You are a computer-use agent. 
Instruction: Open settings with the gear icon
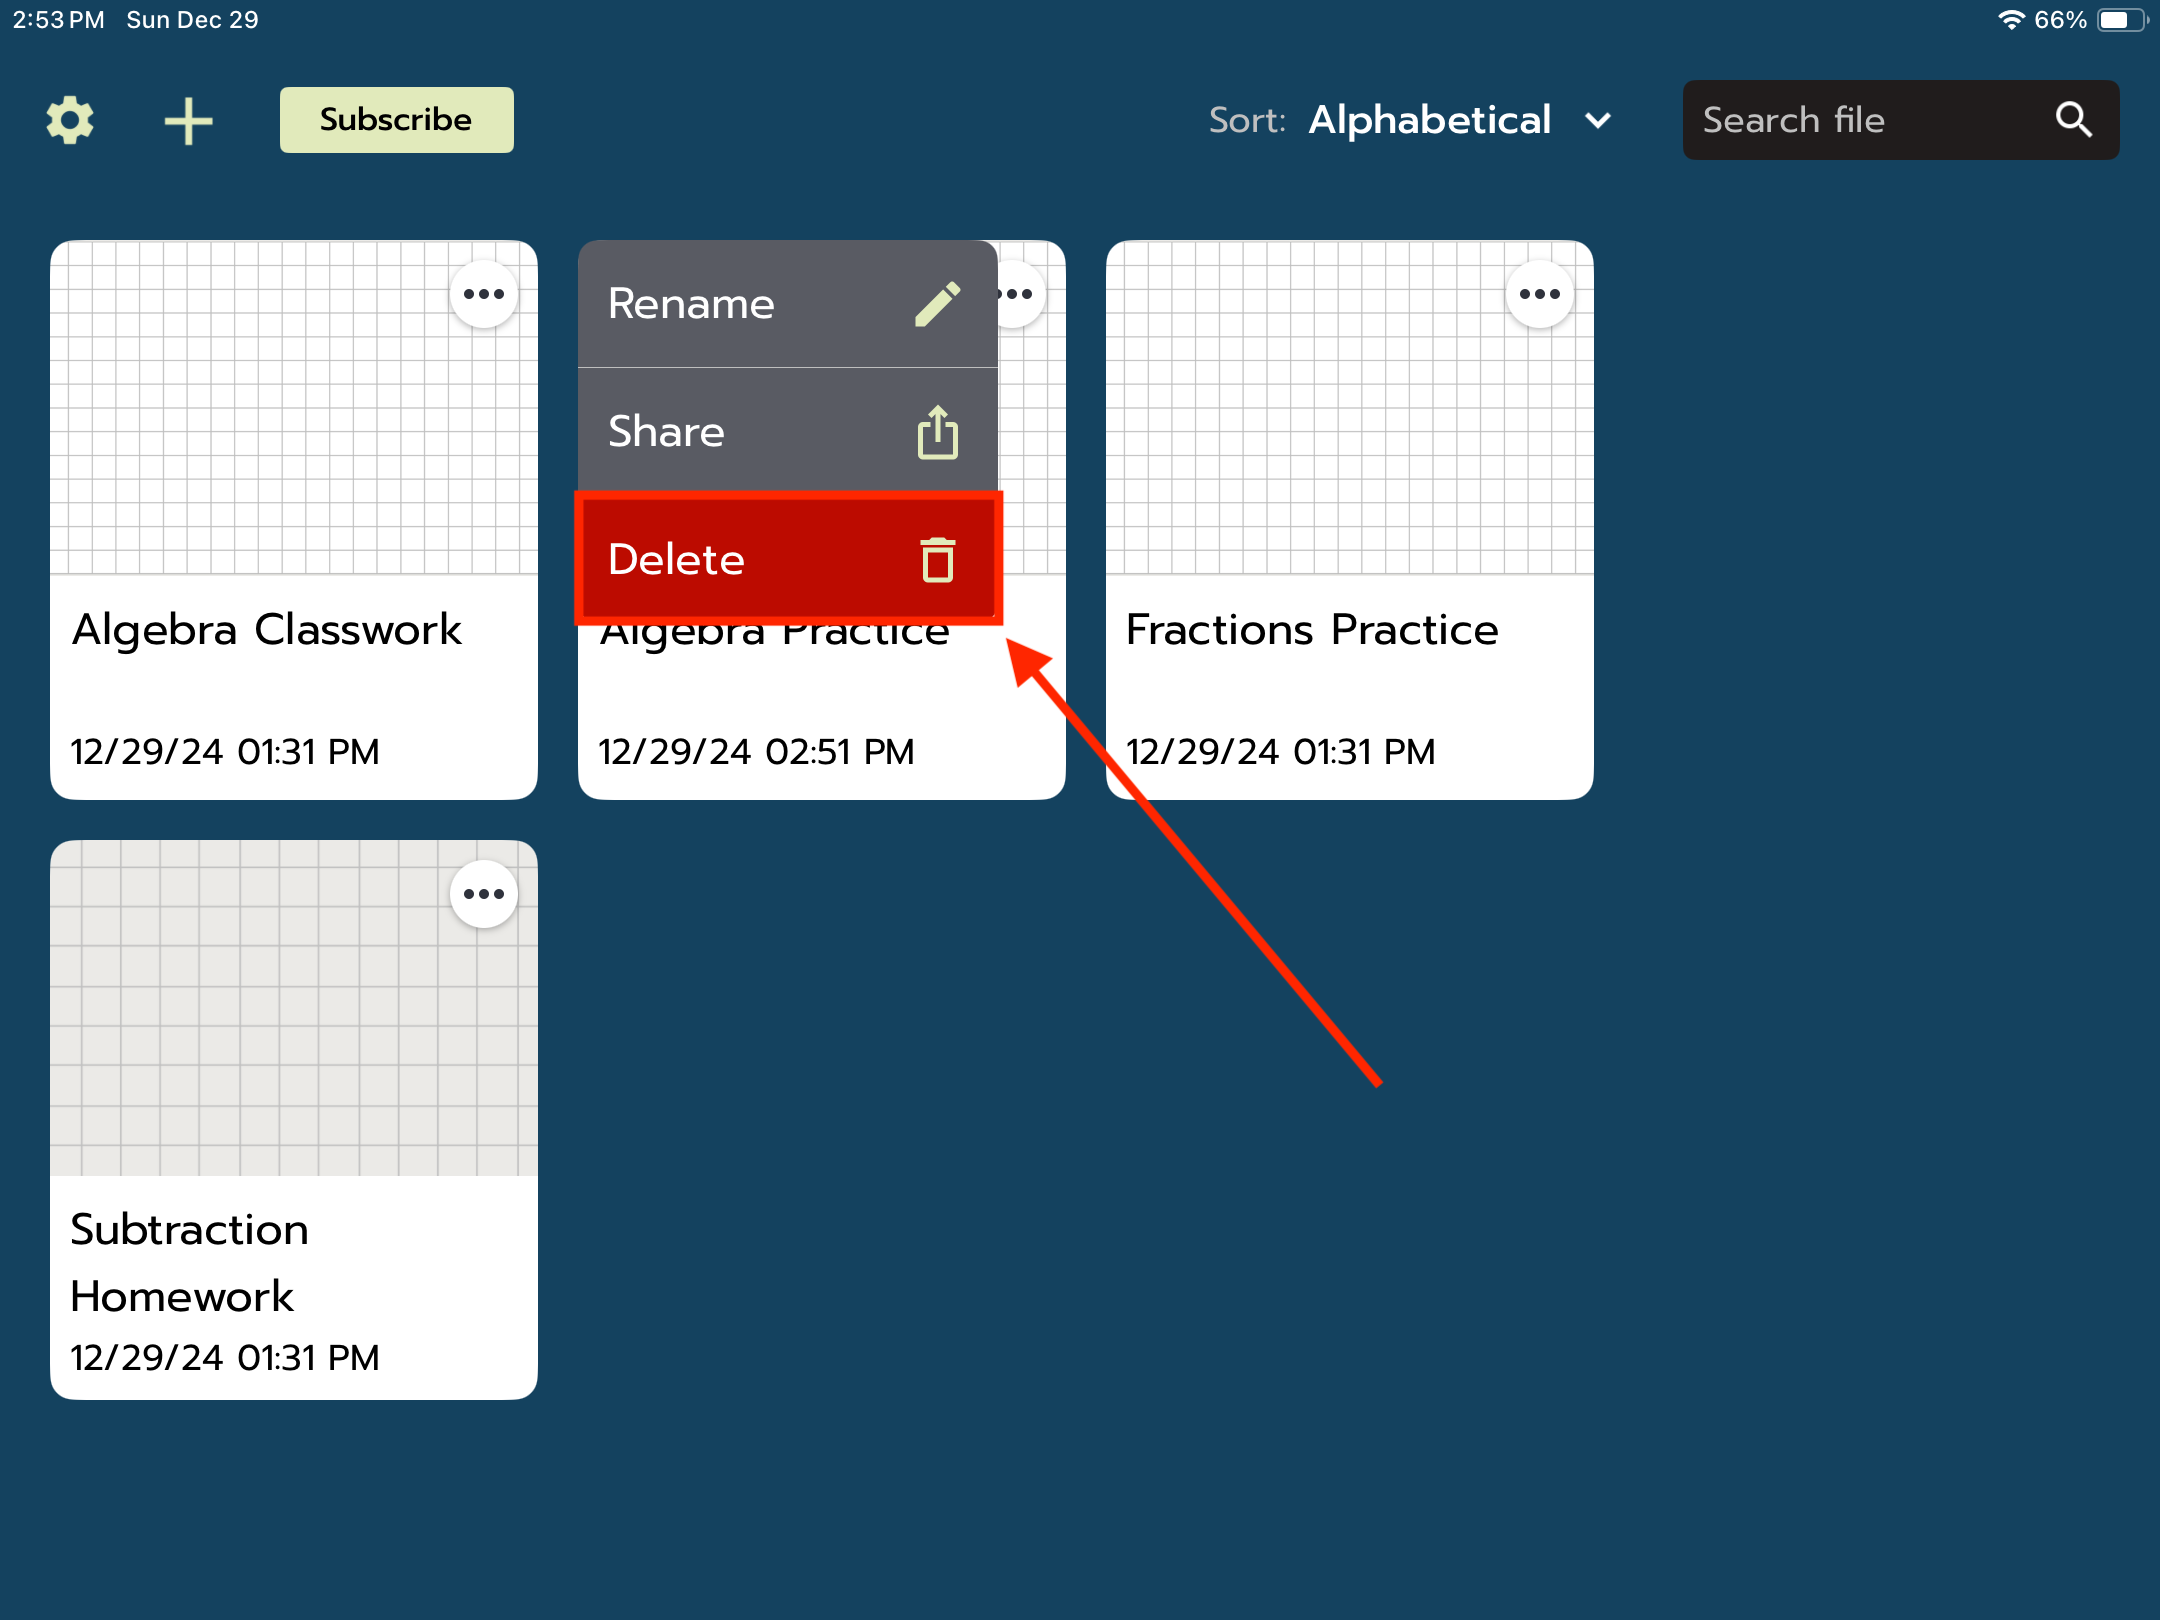[70, 120]
